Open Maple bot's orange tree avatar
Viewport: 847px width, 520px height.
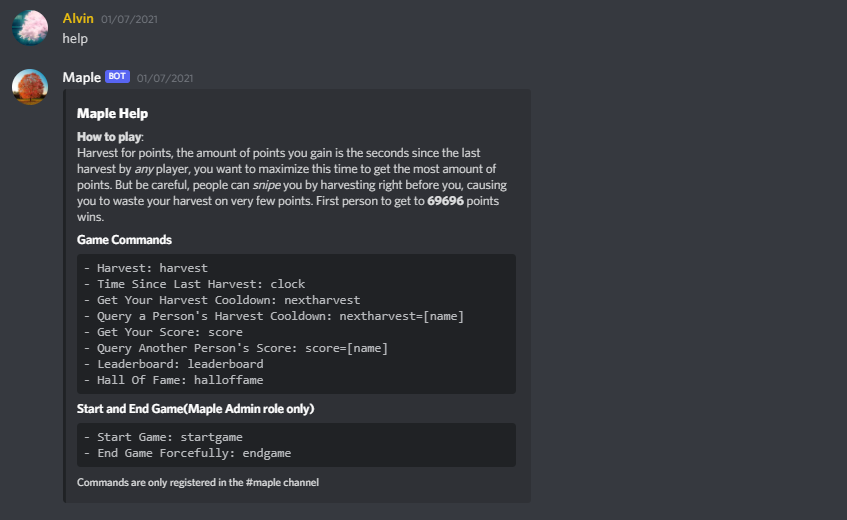[x=30, y=86]
